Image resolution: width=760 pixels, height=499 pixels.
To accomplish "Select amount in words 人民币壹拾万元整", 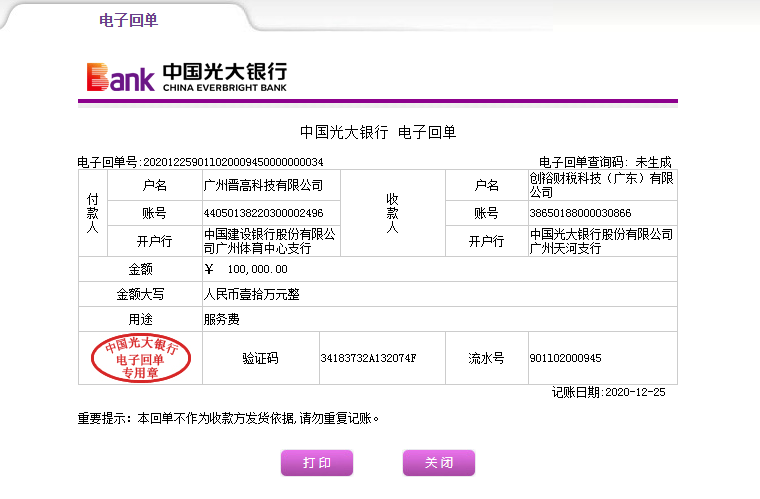I will (x=252, y=294).
